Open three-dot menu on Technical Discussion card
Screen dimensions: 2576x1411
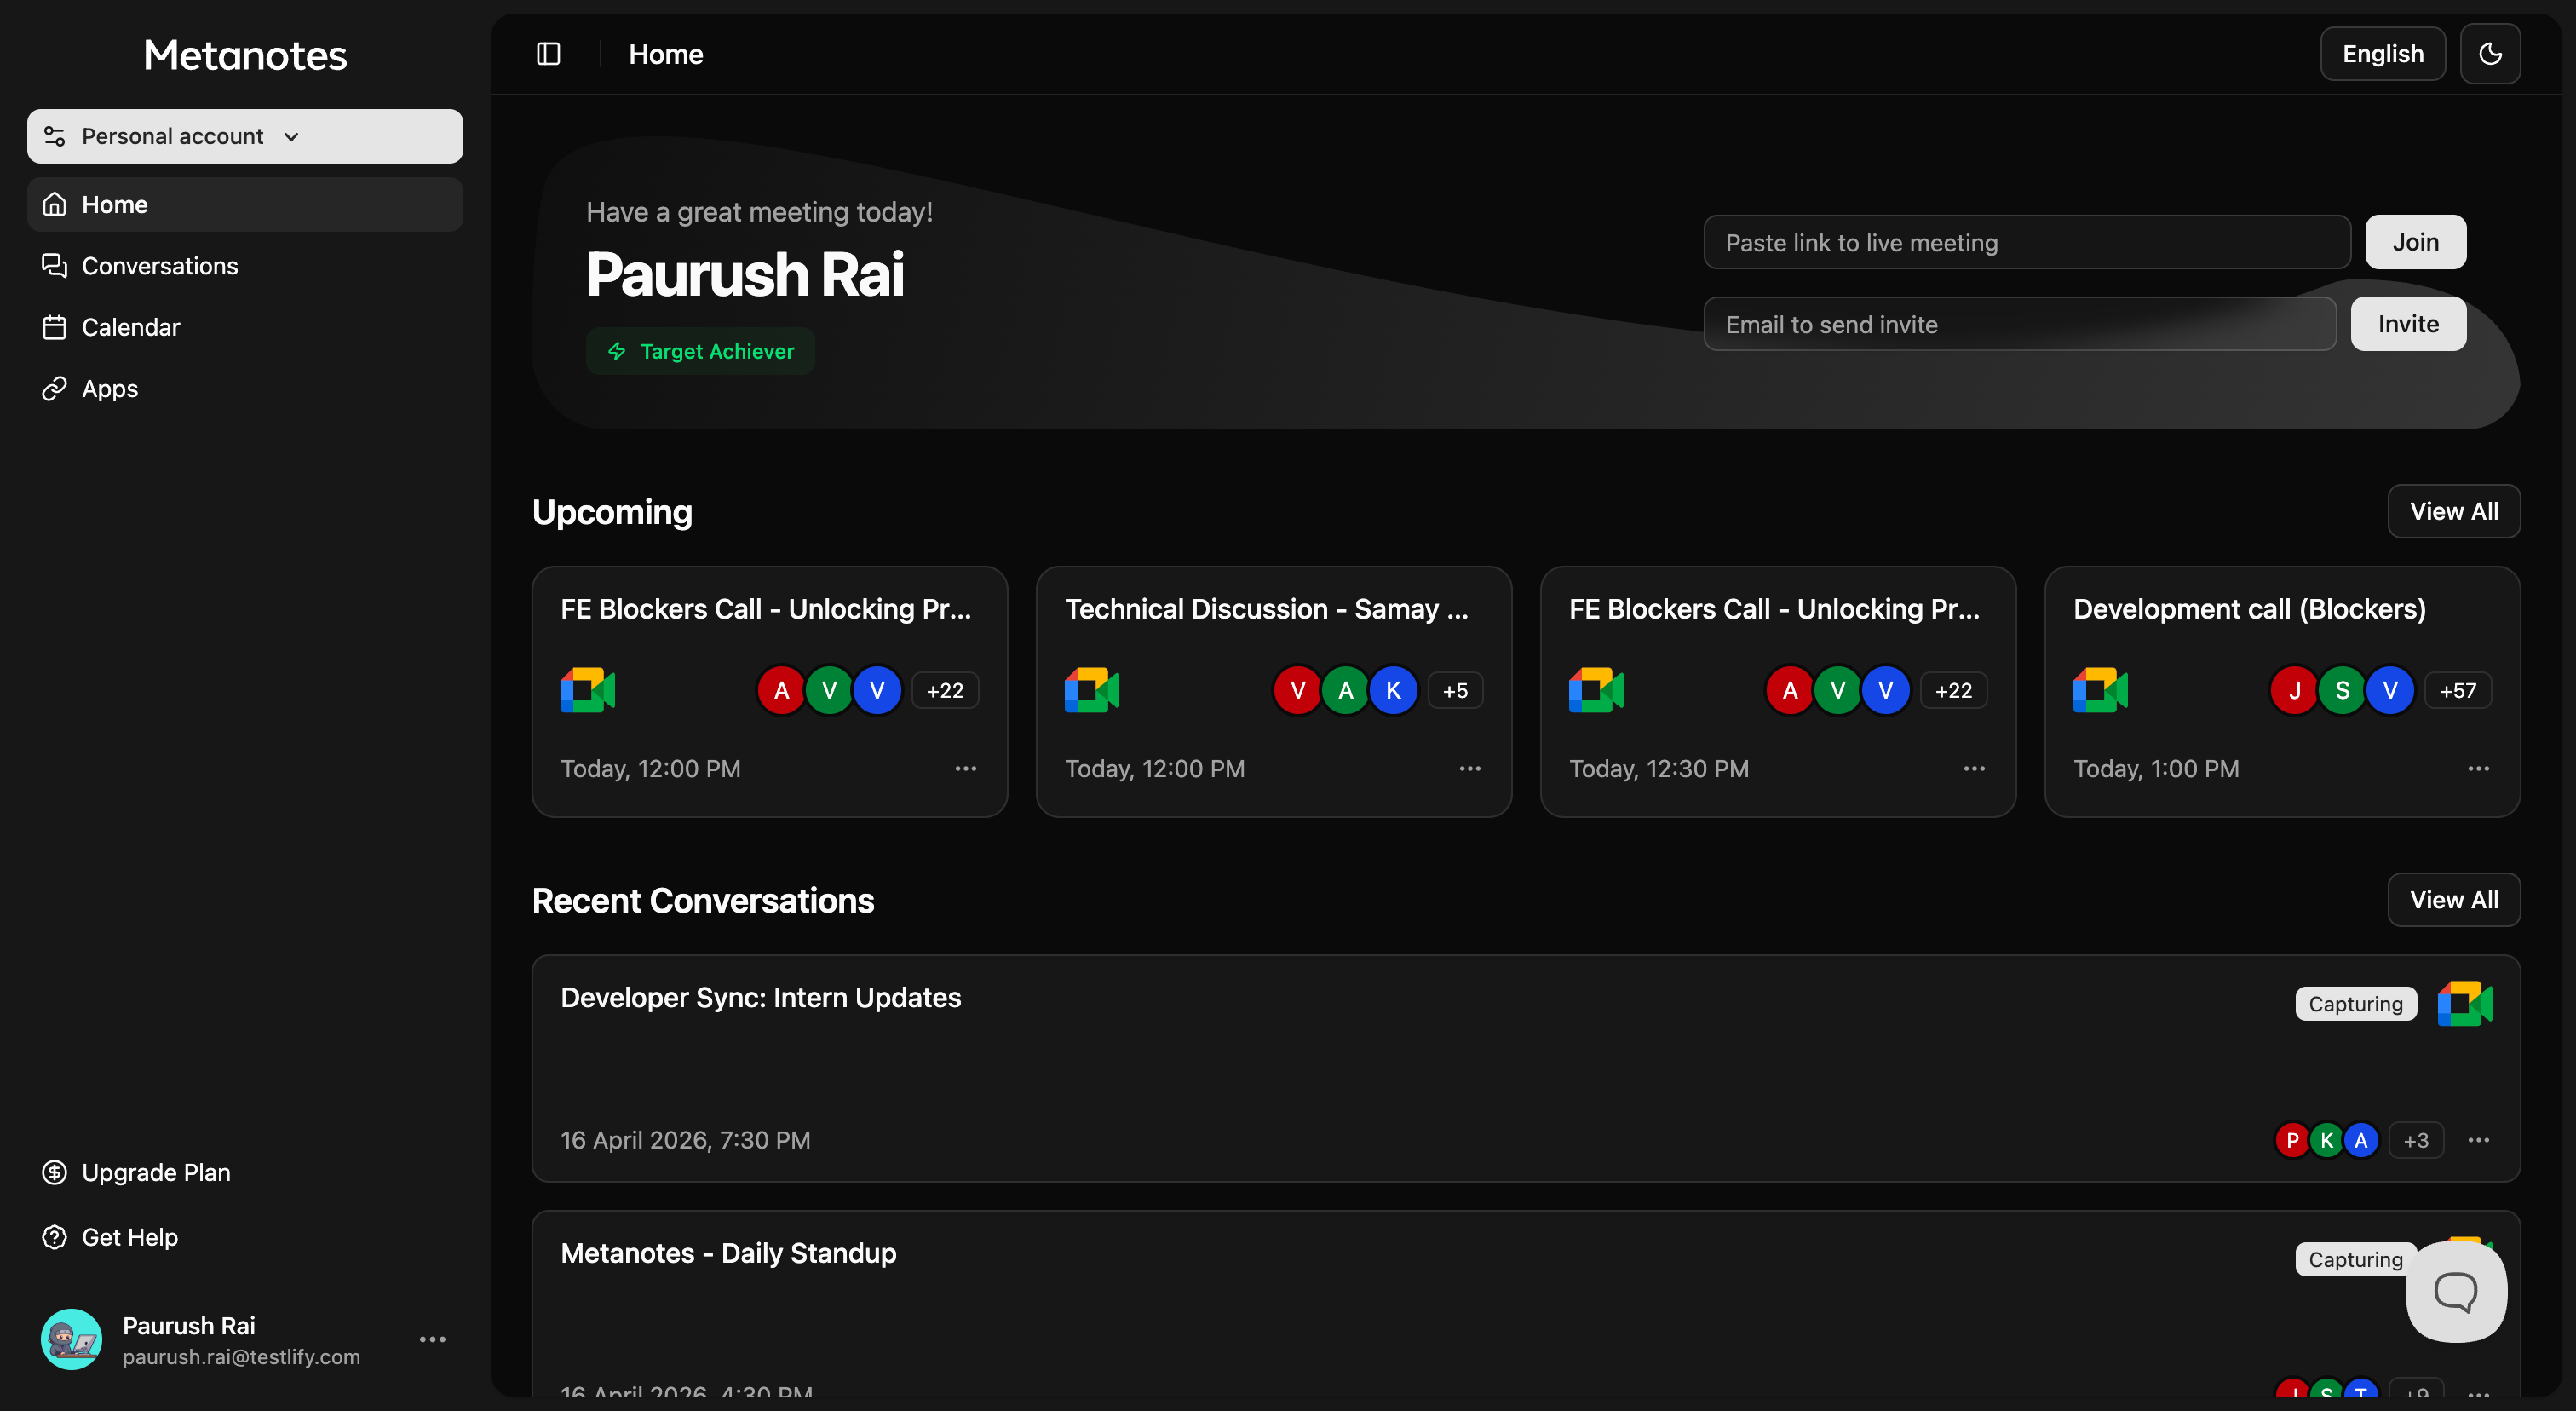click(x=1469, y=768)
